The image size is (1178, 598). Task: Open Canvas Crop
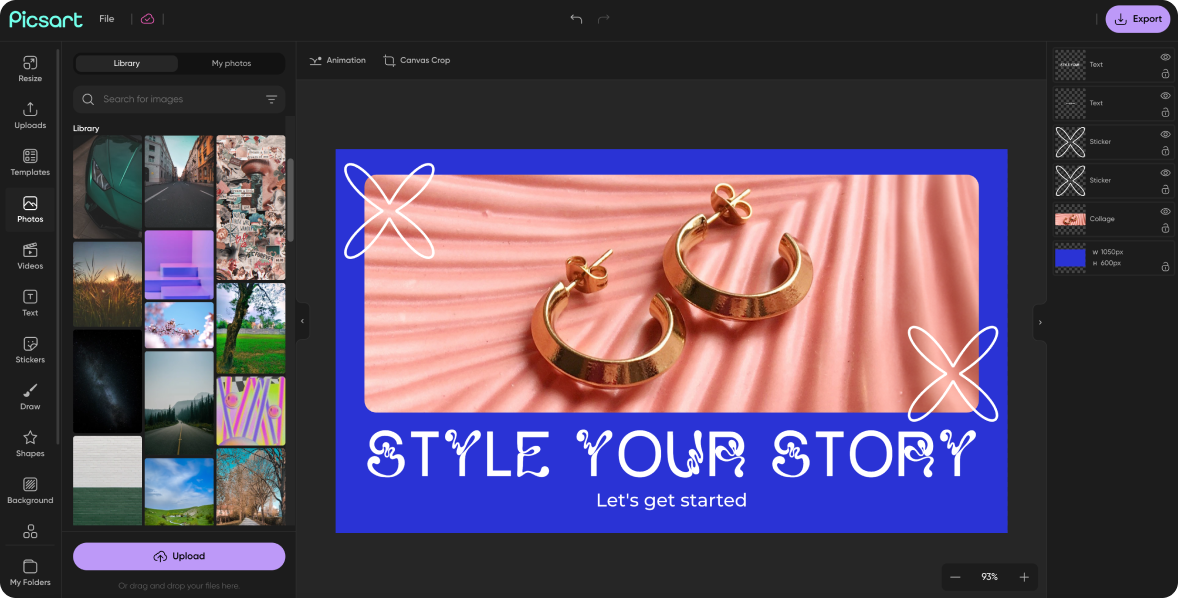pyautogui.click(x=417, y=60)
